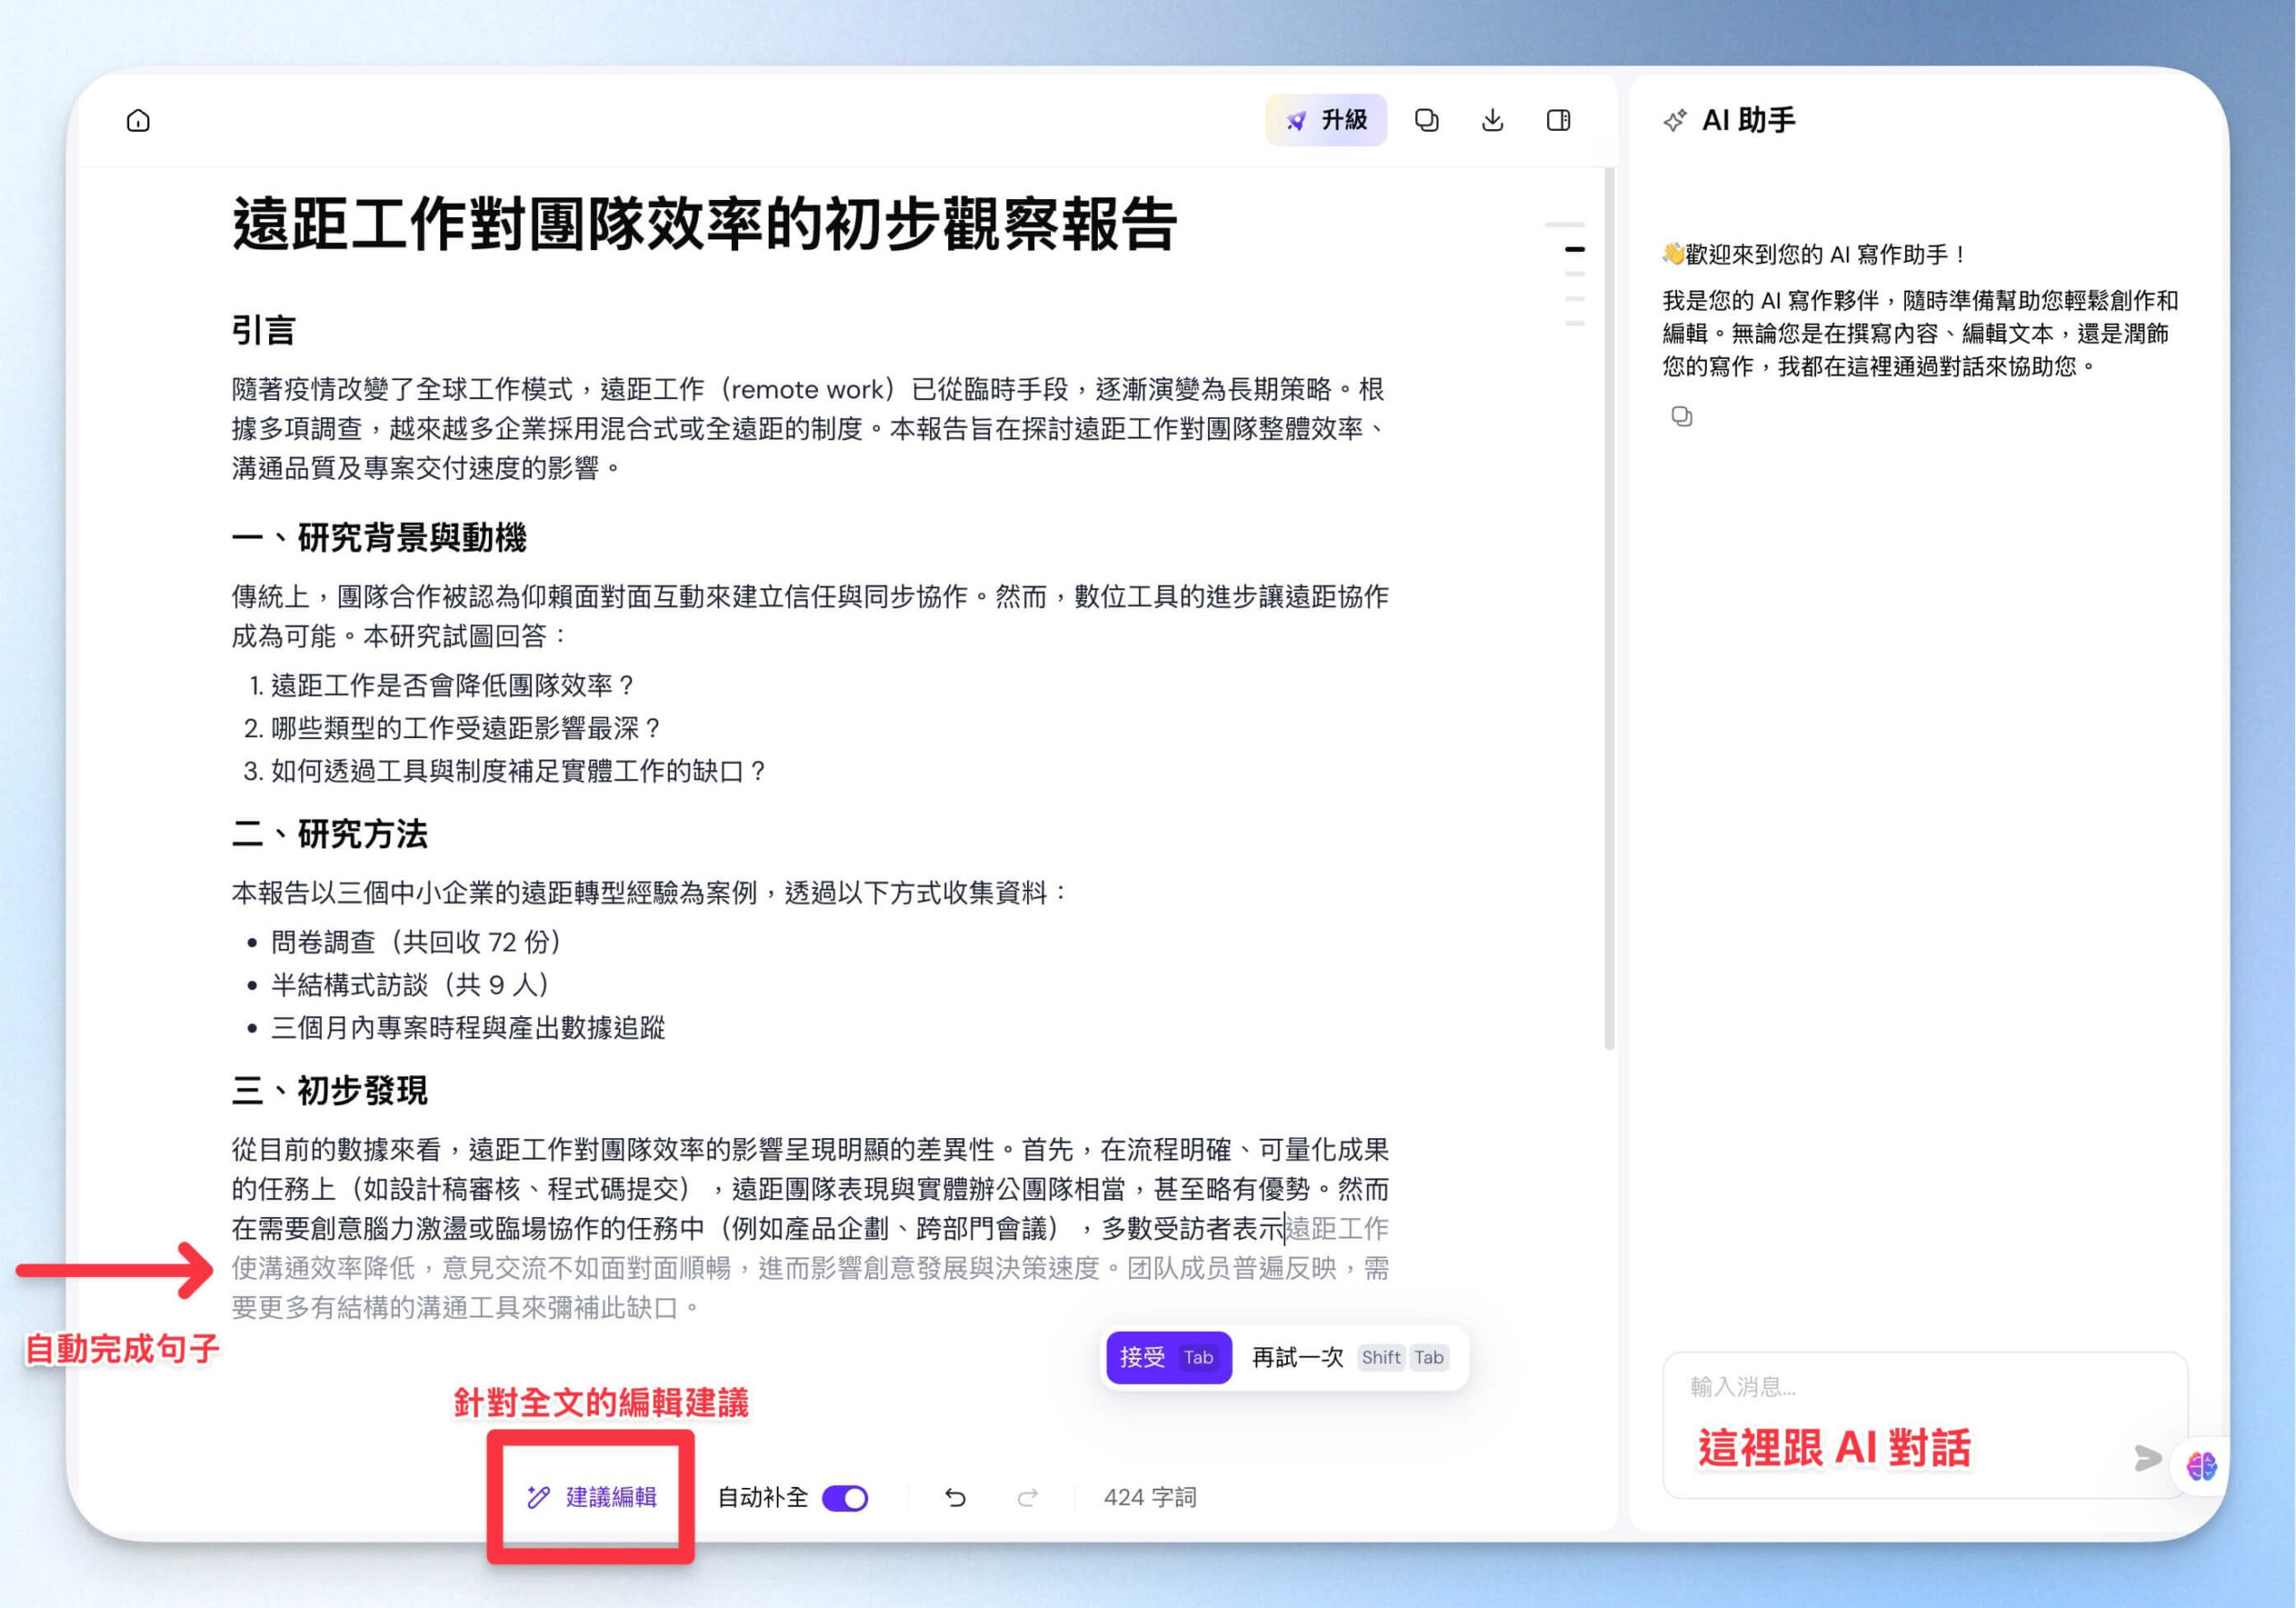Click the AI 助手 sparkle icon
Viewport: 2296px width, 1608px height.
click(x=1674, y=121)
